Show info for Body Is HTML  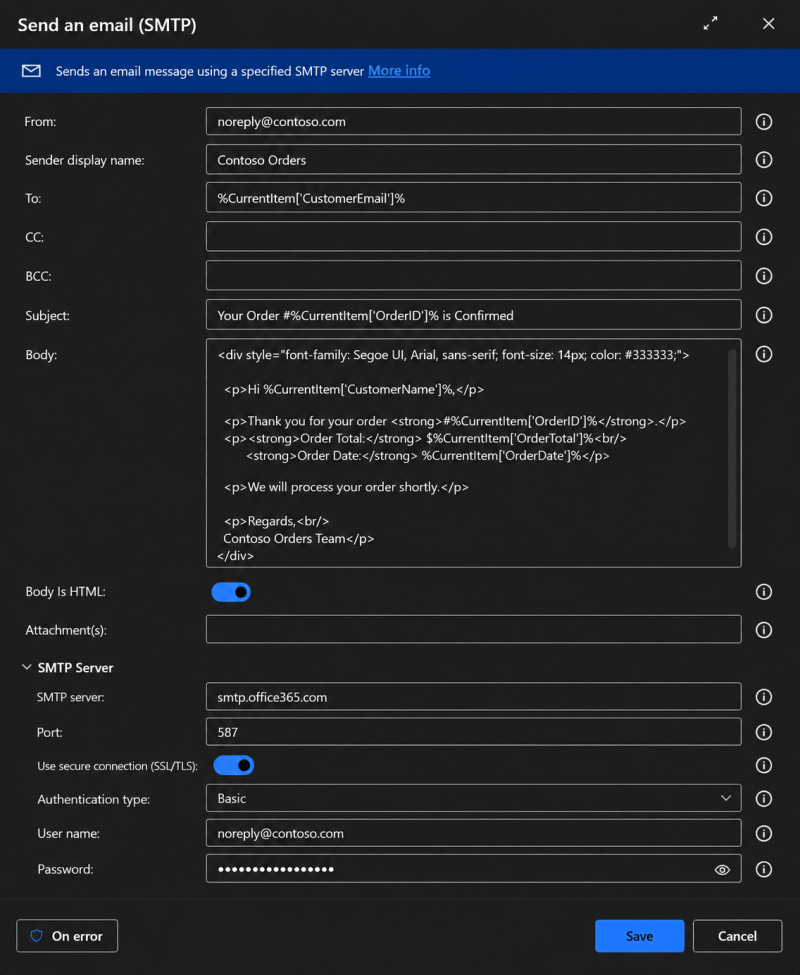(x=763, y=591)
